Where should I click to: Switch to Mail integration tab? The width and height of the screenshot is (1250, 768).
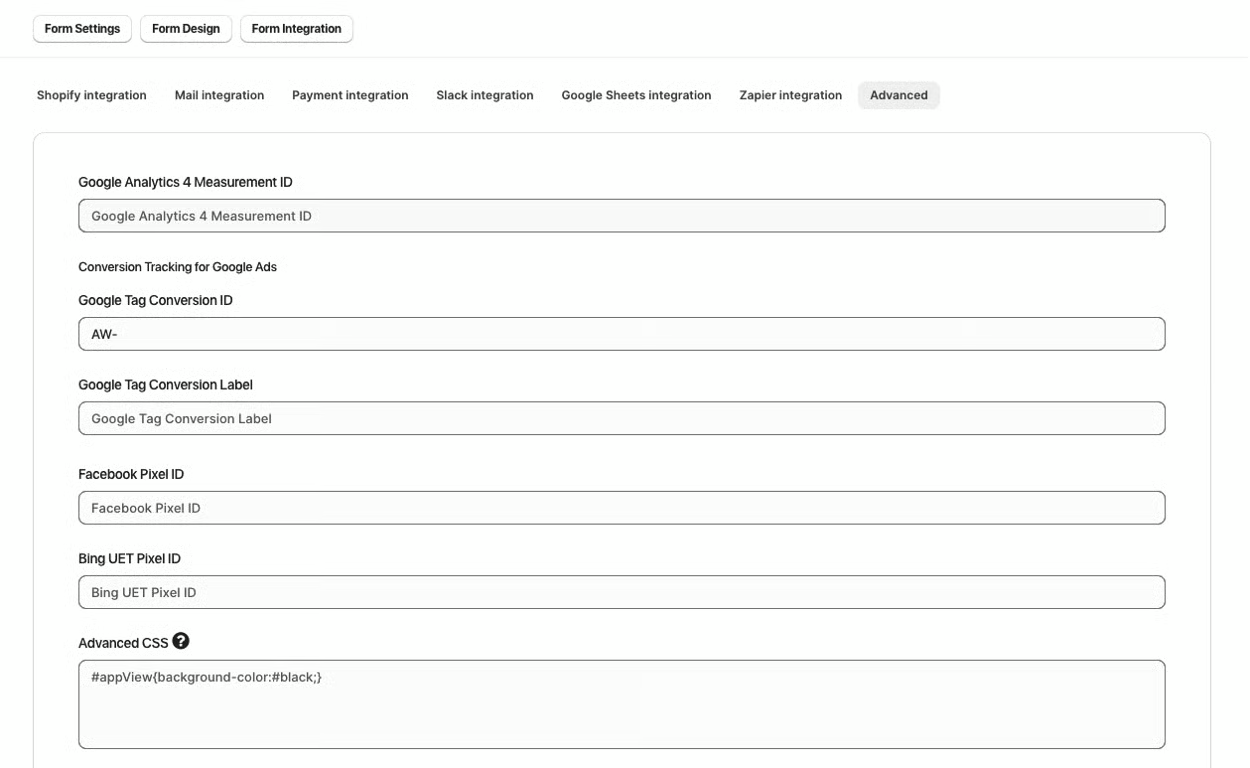219,95
